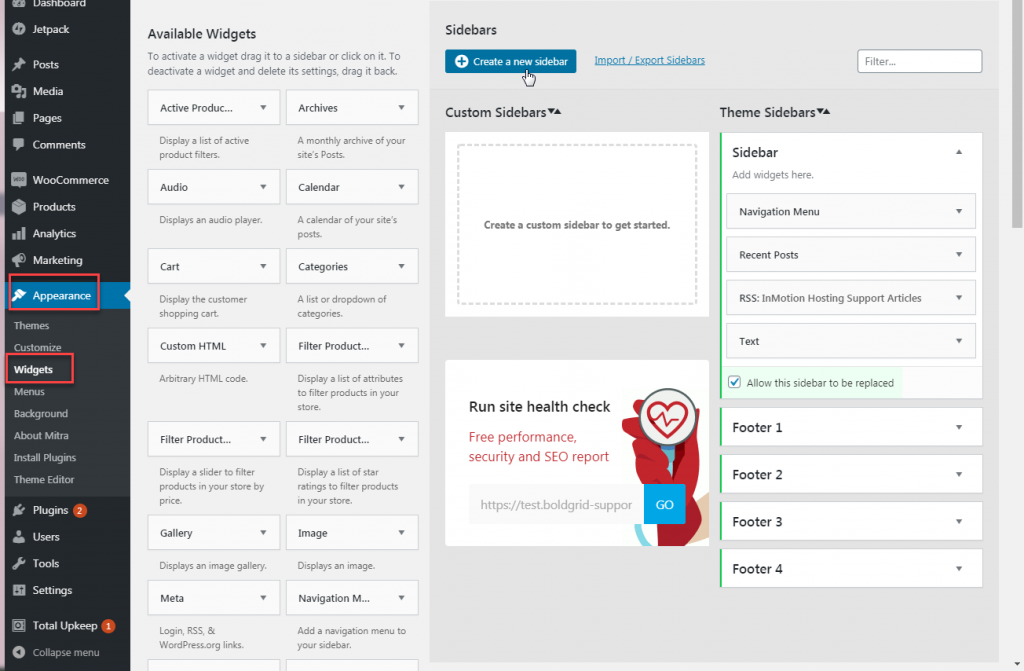1024x671 pixels.
Task: Click the WooCommerce logo icon
Action: click(x=19, y=180)
